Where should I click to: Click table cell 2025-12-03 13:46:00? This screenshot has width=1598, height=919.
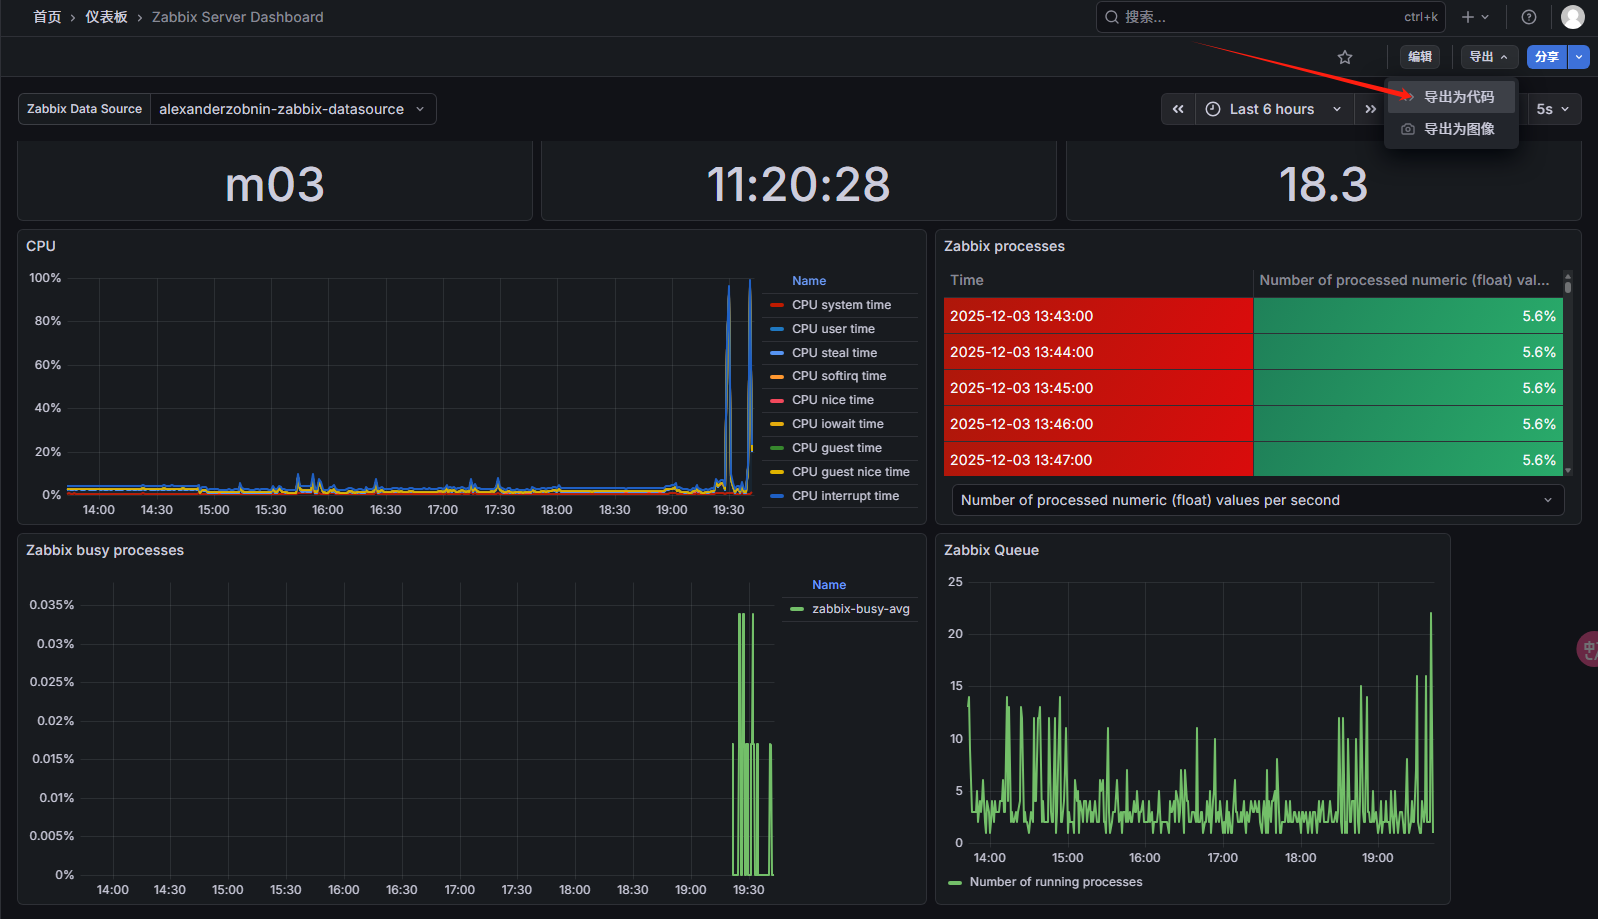pyautogui.click(x=1098, y=424)
